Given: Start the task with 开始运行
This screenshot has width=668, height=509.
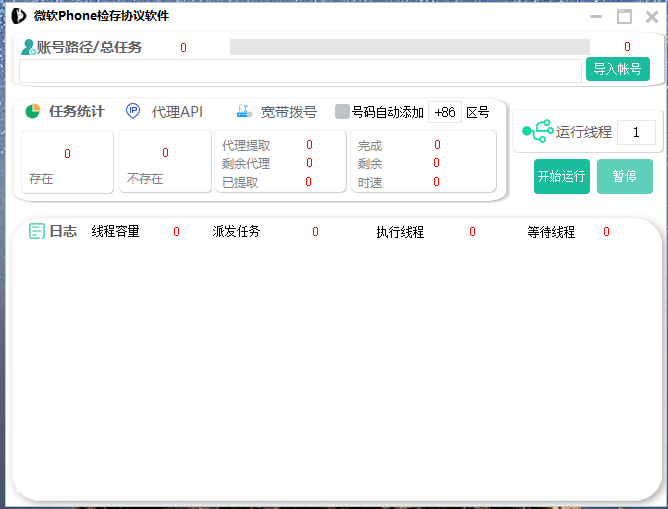Looking at the screenshot, I should point(561,176).
